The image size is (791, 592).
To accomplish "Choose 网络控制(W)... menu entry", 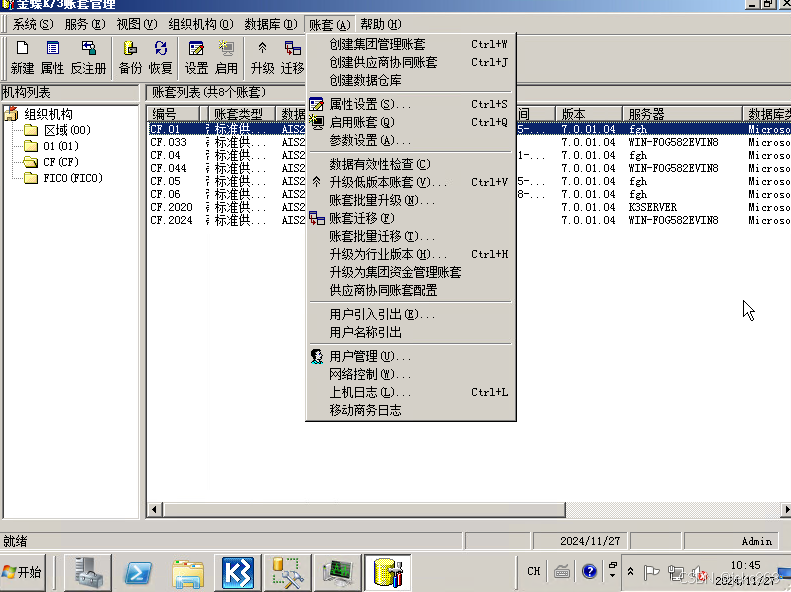I will click(x=411, y=375).
